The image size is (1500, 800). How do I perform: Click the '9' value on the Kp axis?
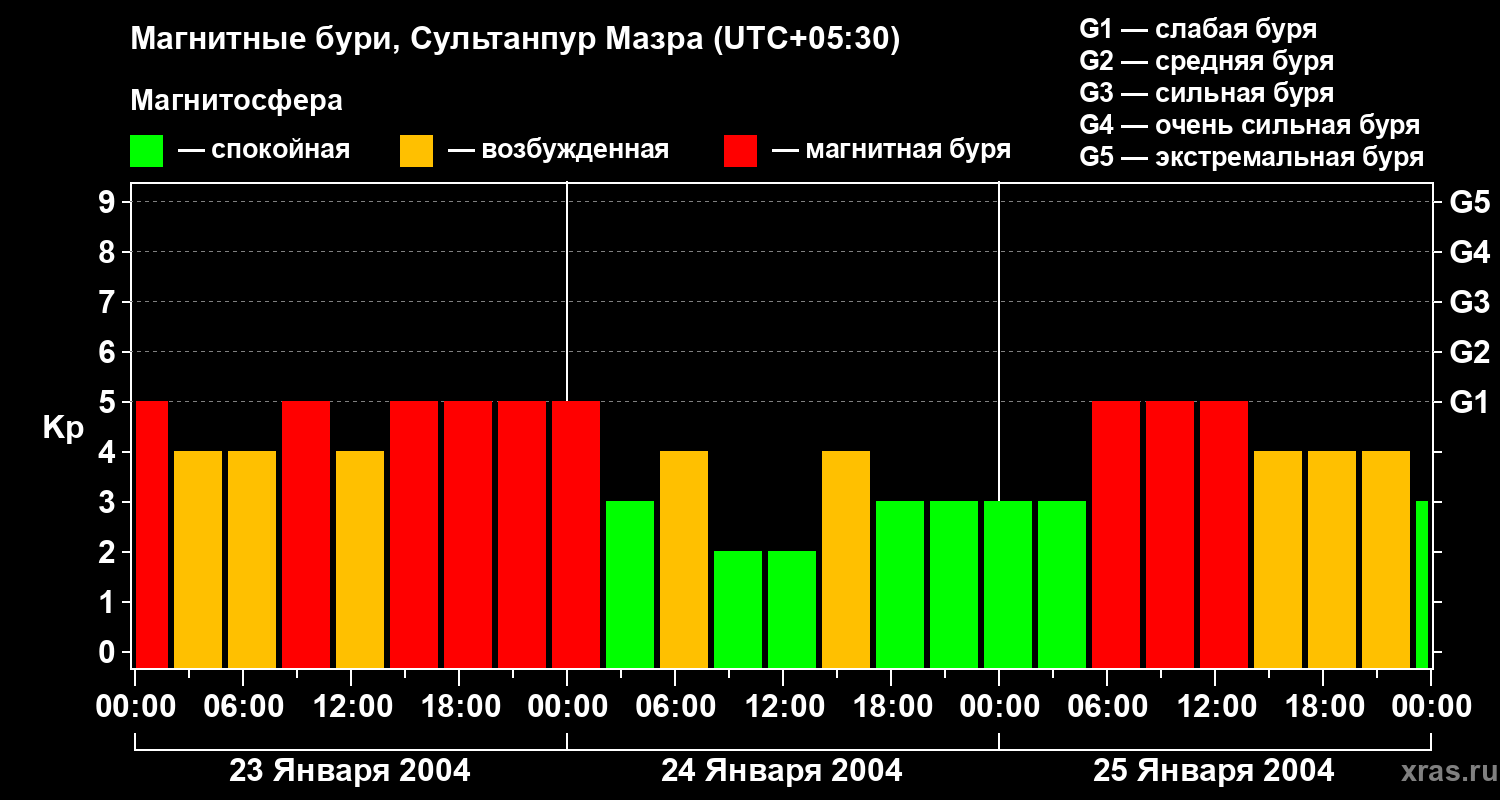click(x=109, y=202)
